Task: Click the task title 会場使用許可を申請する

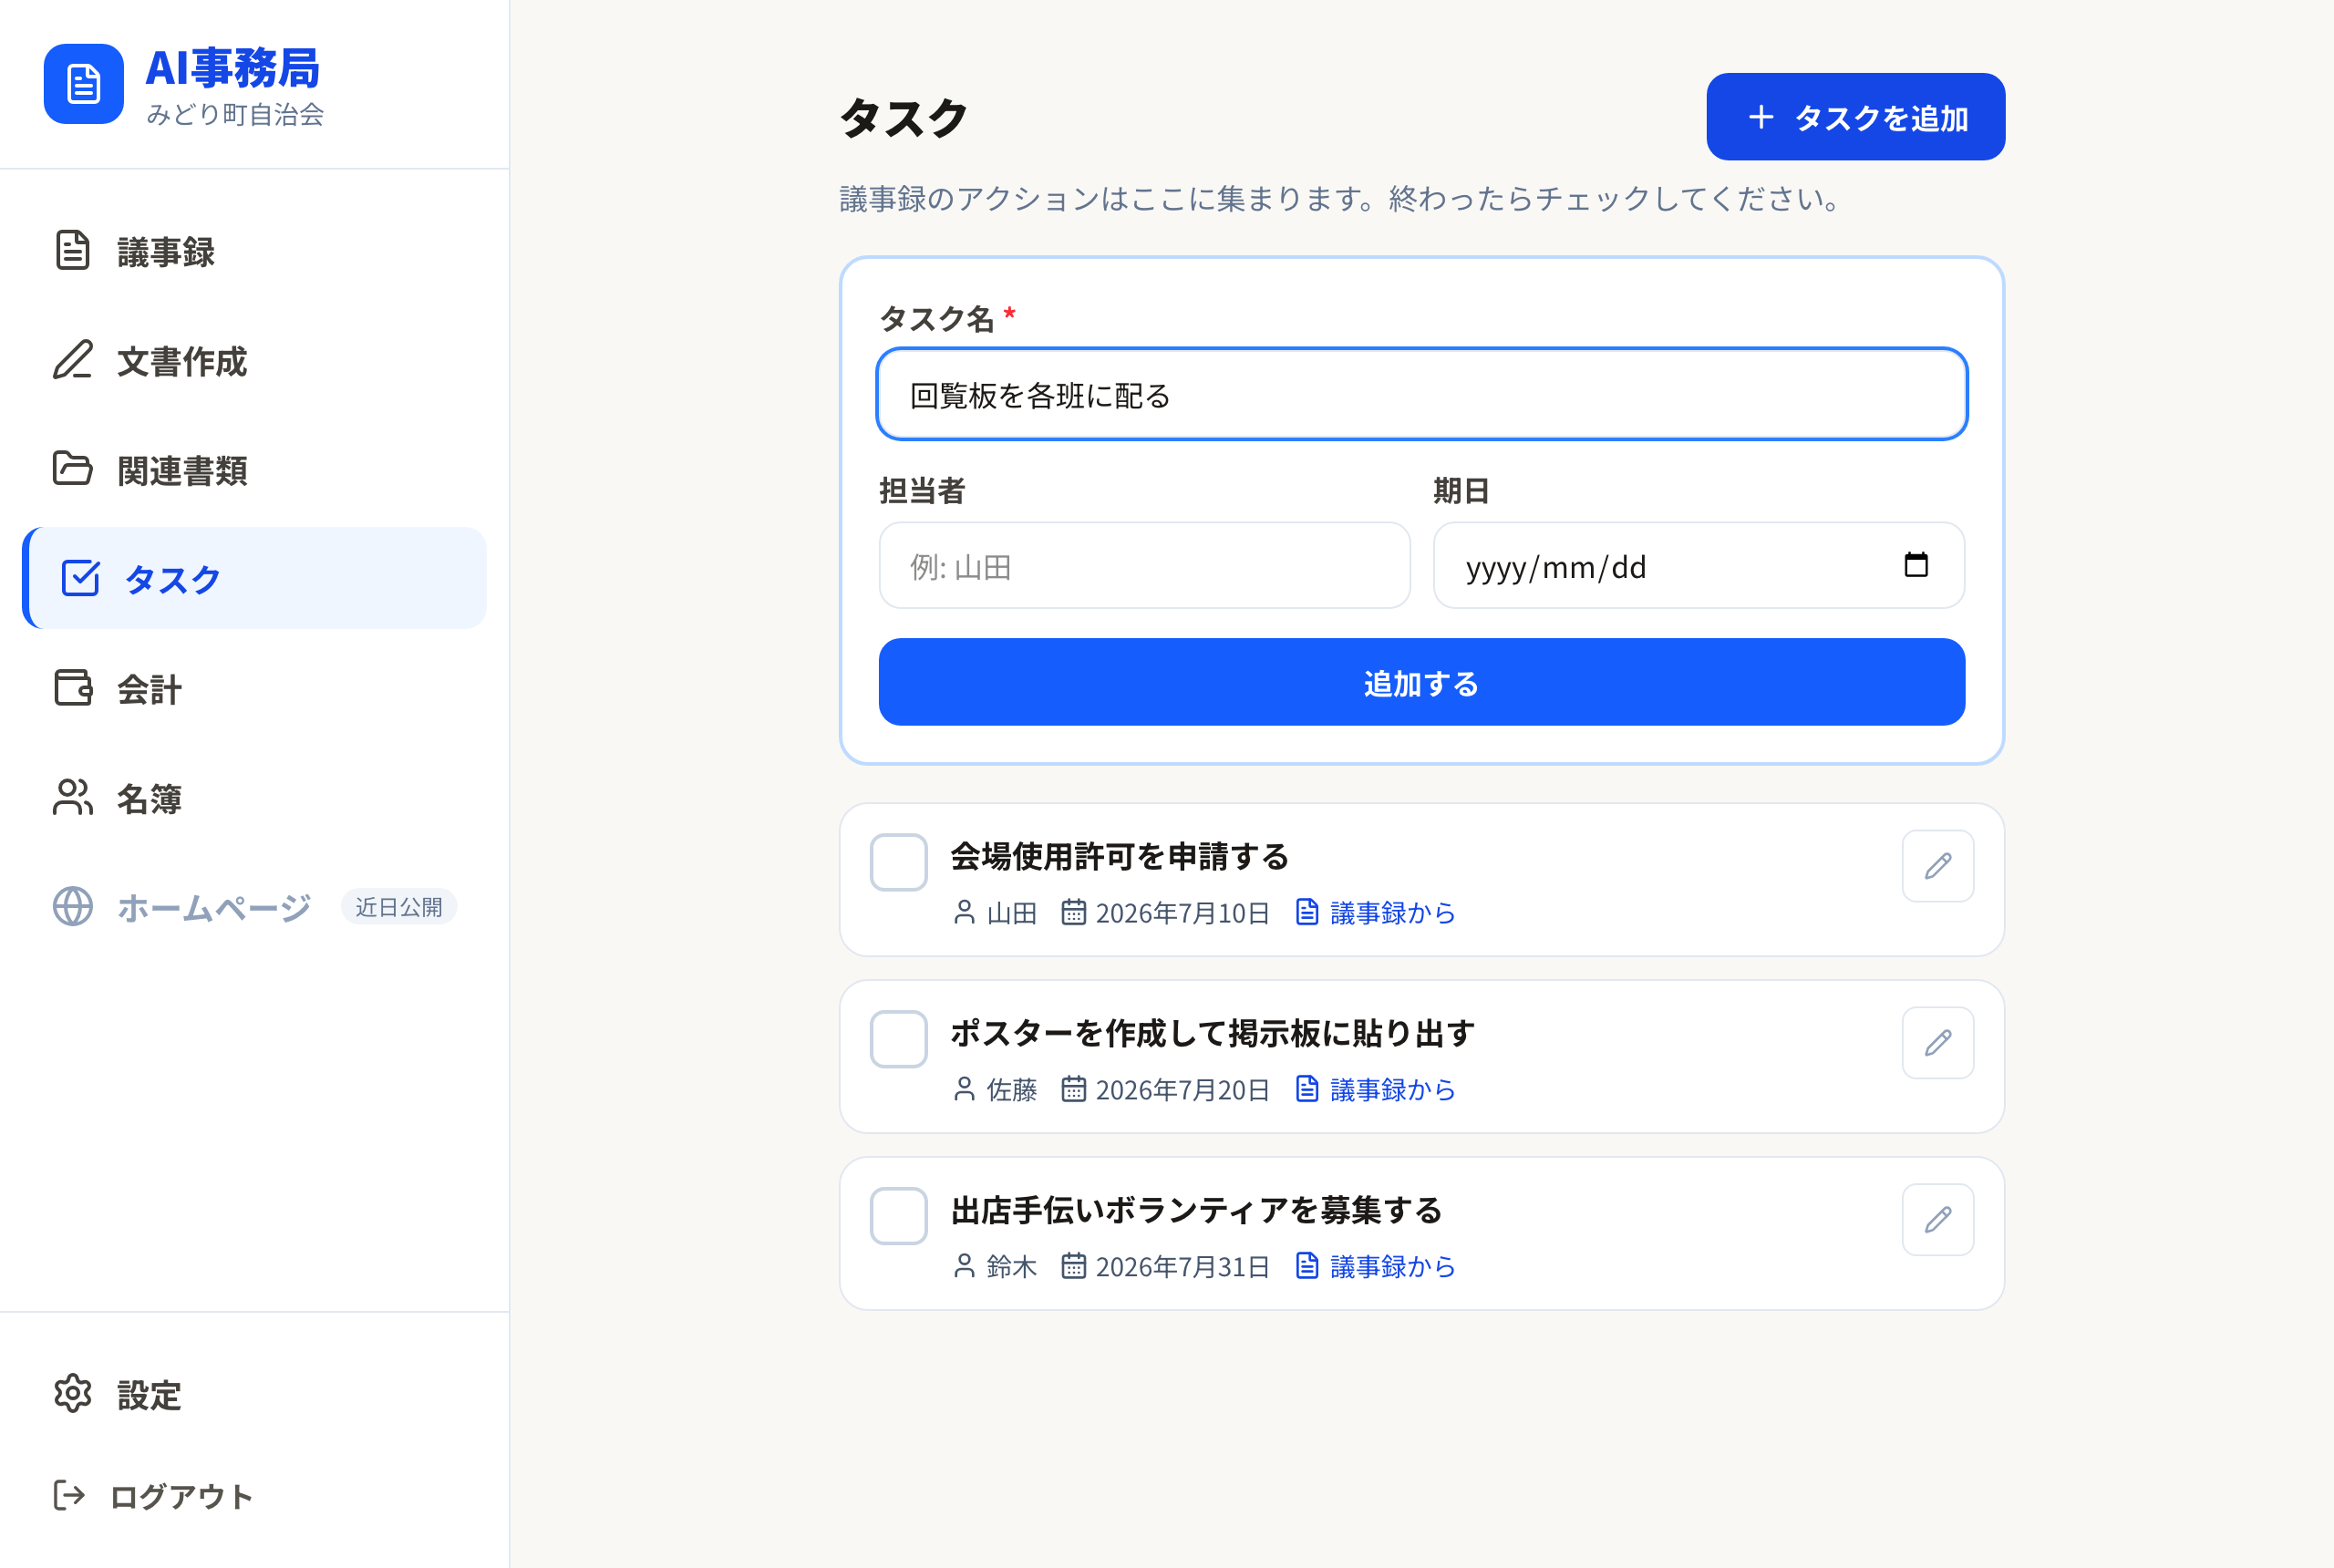Action: 1120,857
